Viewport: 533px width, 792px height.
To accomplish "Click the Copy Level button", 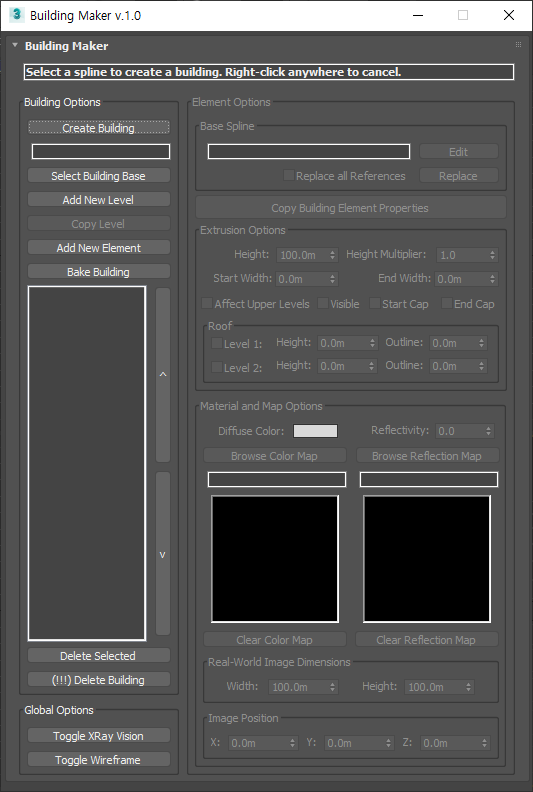I will (x=99, y=224).
